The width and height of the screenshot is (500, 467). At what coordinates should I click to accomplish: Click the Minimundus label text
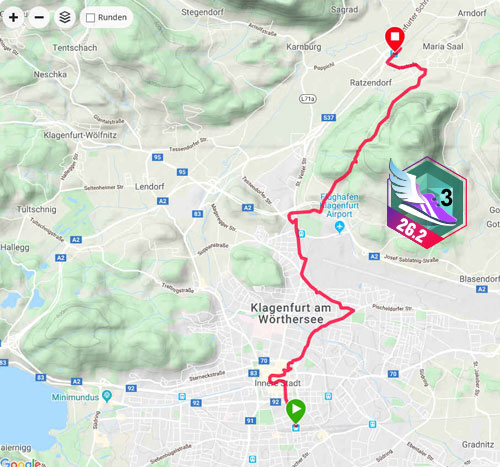point(75,397)
